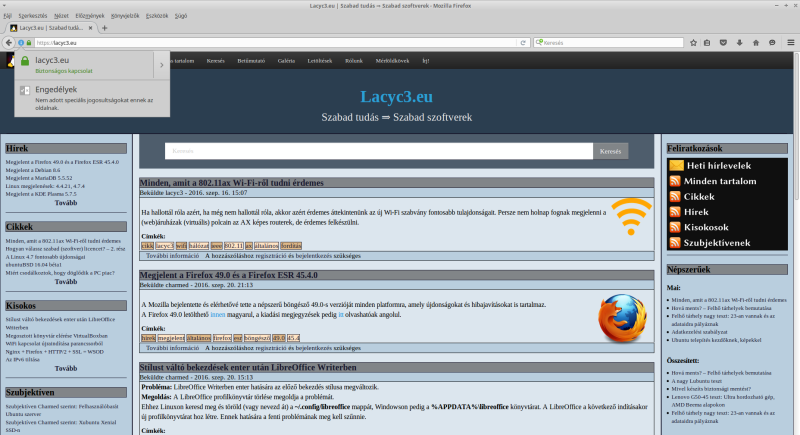Open the Könyvjelzők menu
The image size is (800, 435).
(x=125, y=16)
